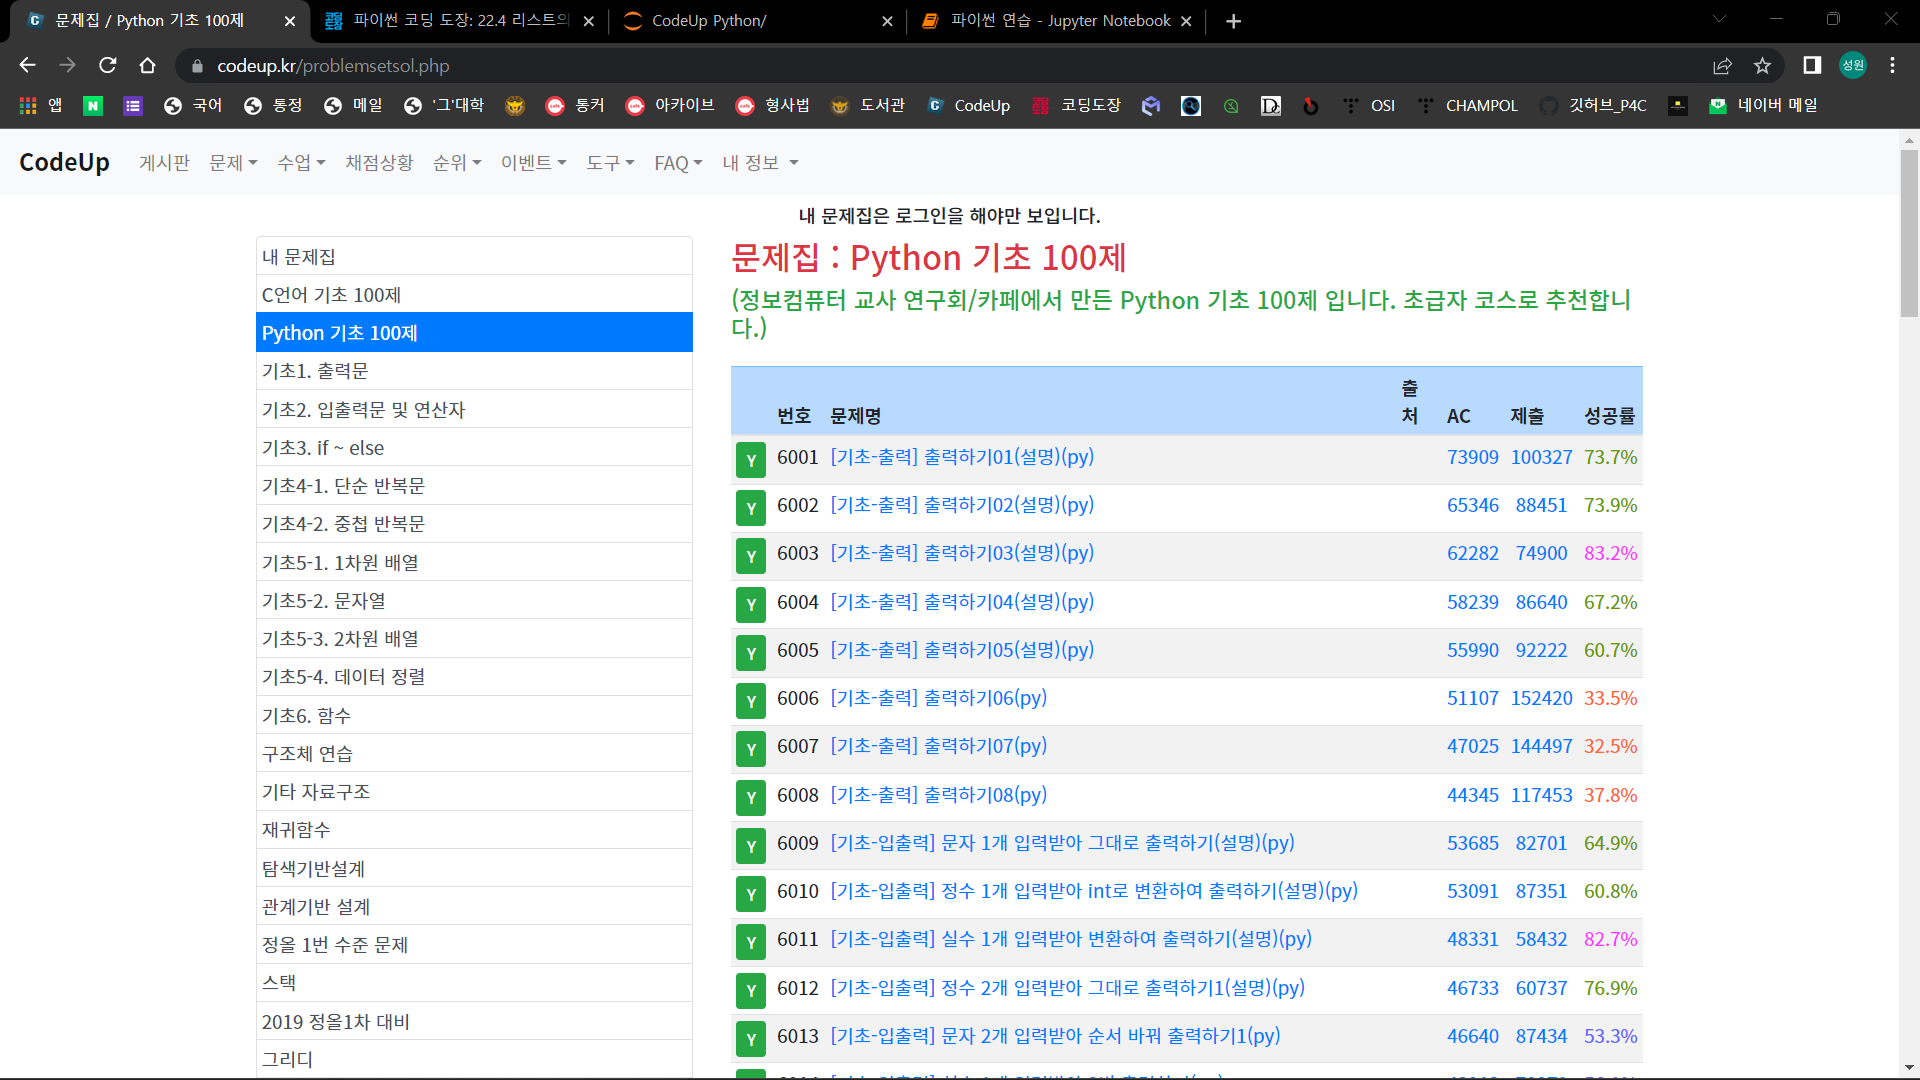Open the side panel icon
The width and height of the screenshot is (1920, 1080).
[1811, 65]
